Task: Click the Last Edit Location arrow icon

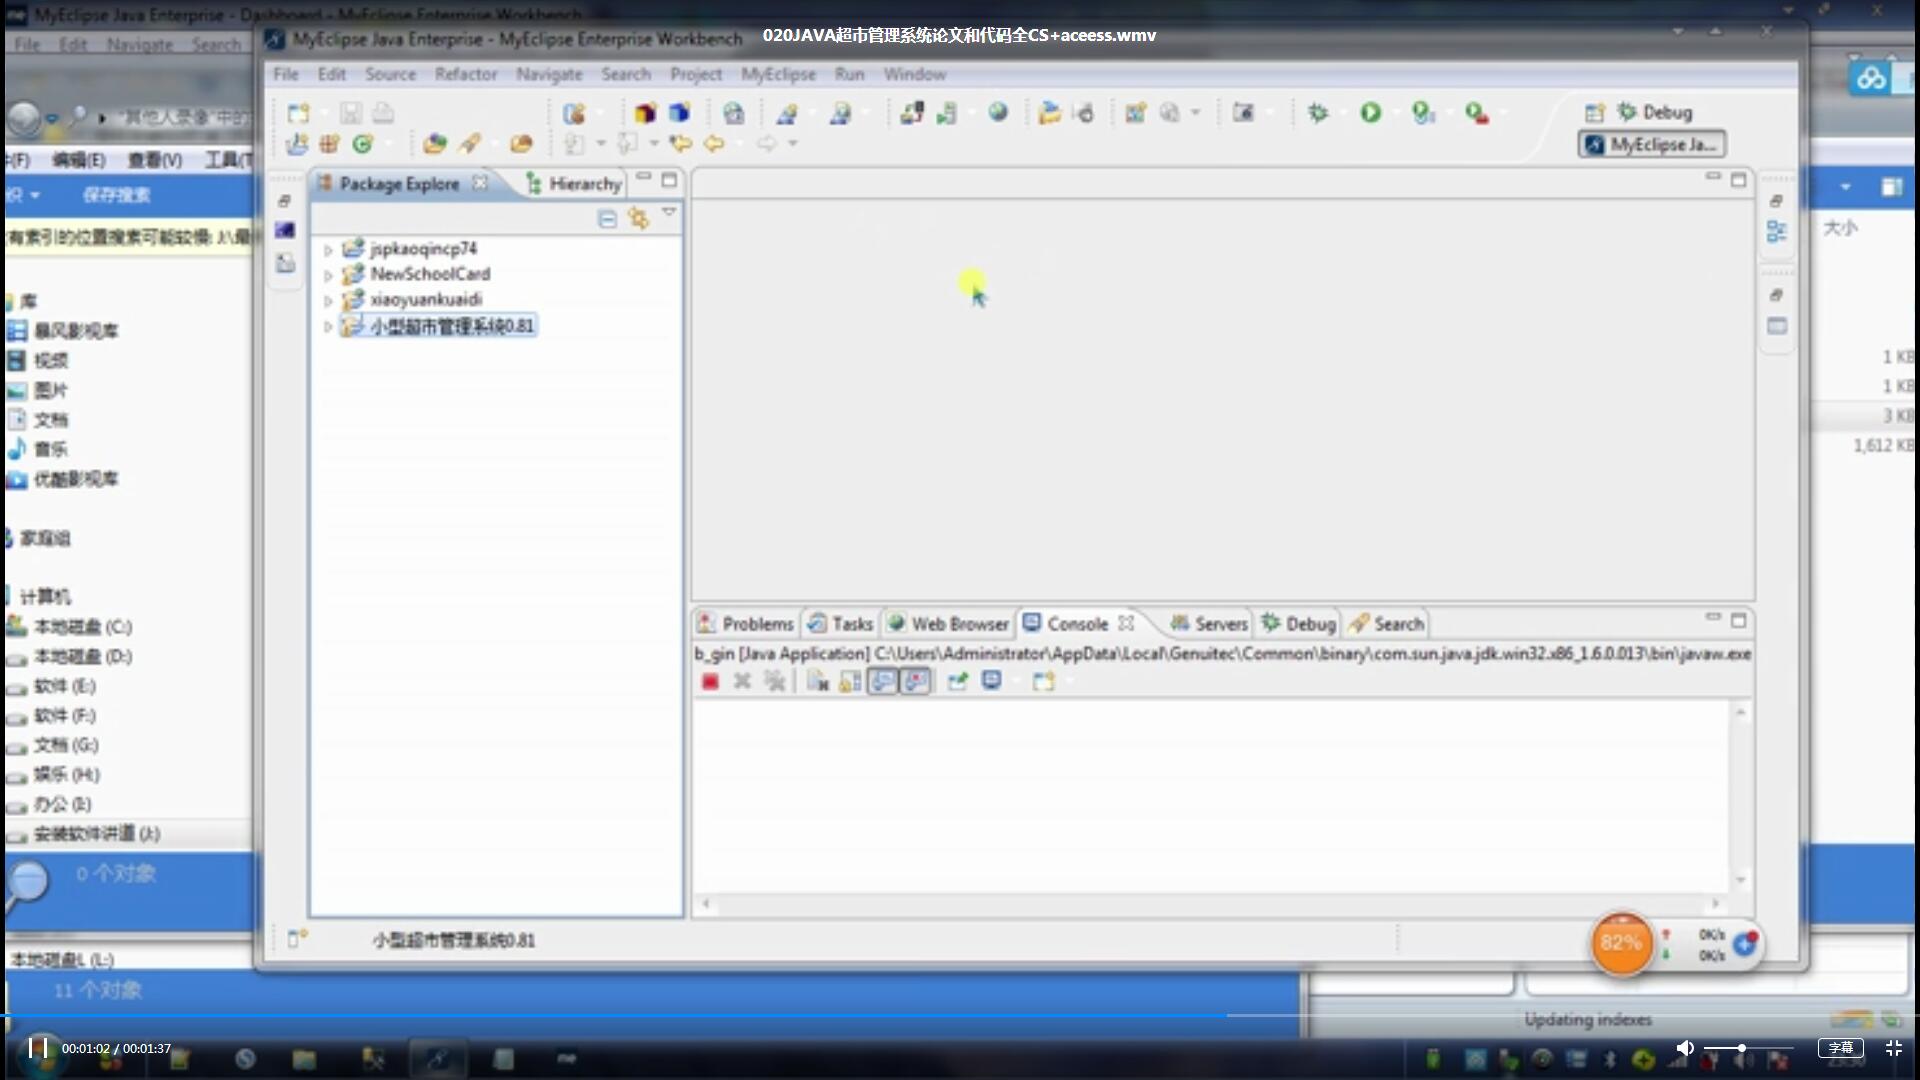Action: (681, 144)
